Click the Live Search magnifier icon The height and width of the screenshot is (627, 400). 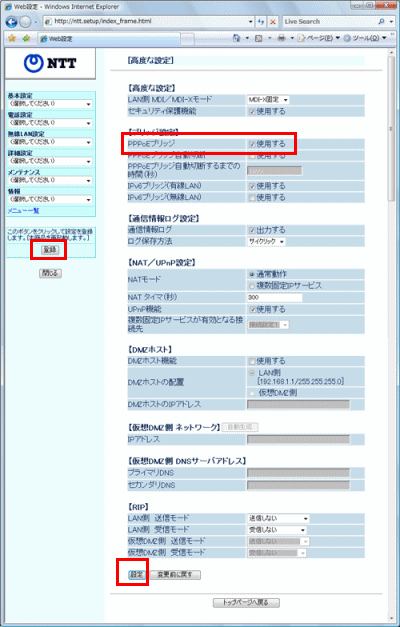point(381,22)
